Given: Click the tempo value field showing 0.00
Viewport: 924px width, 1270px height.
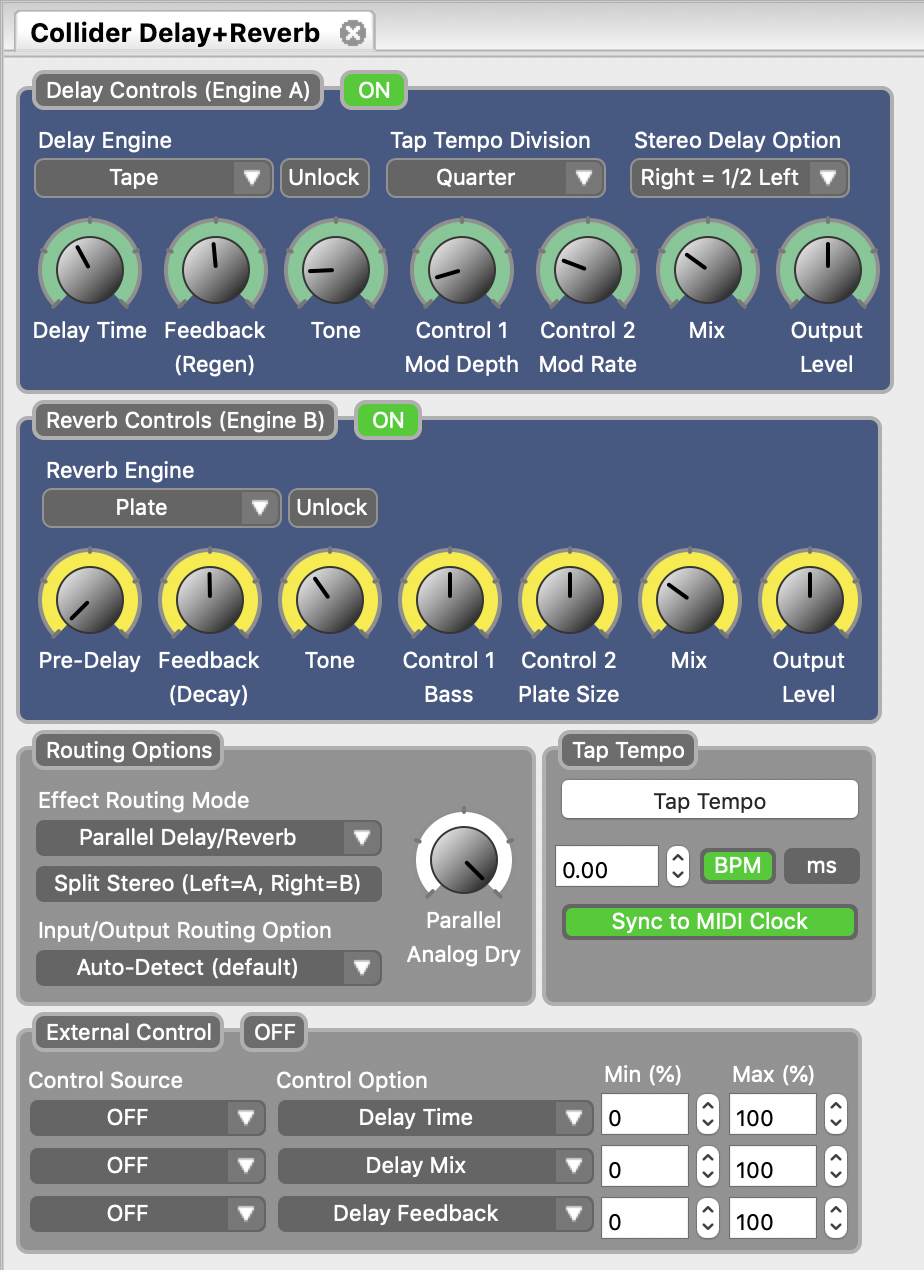Looking at the screenshot, I should tap(607, 867).
